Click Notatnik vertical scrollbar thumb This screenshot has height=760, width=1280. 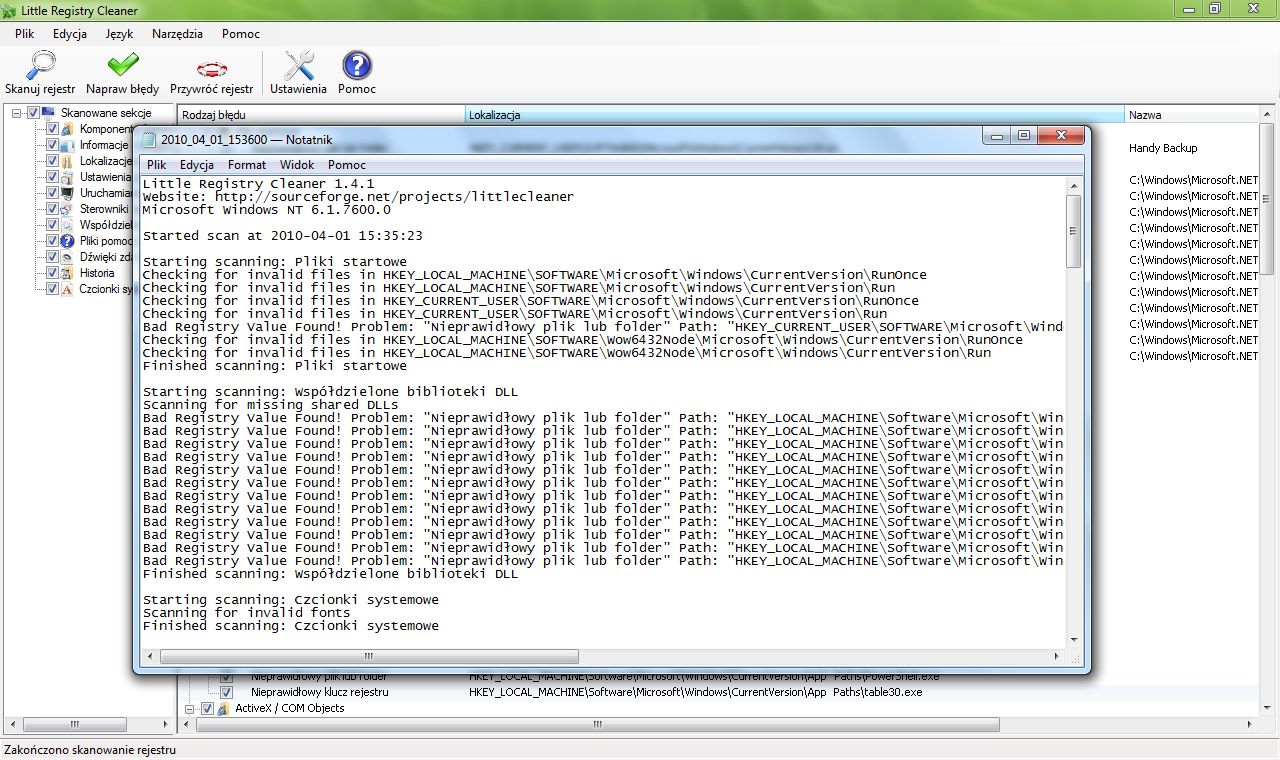[1074, 231]
